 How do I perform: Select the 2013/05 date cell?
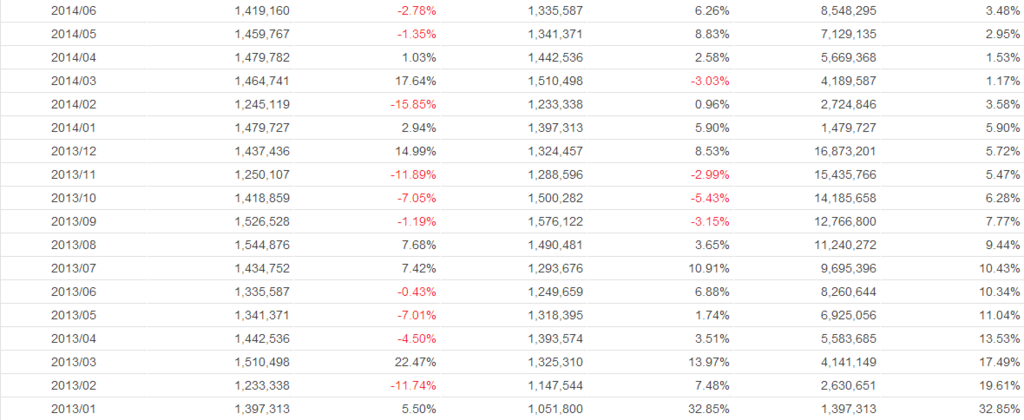coord(75,313)
